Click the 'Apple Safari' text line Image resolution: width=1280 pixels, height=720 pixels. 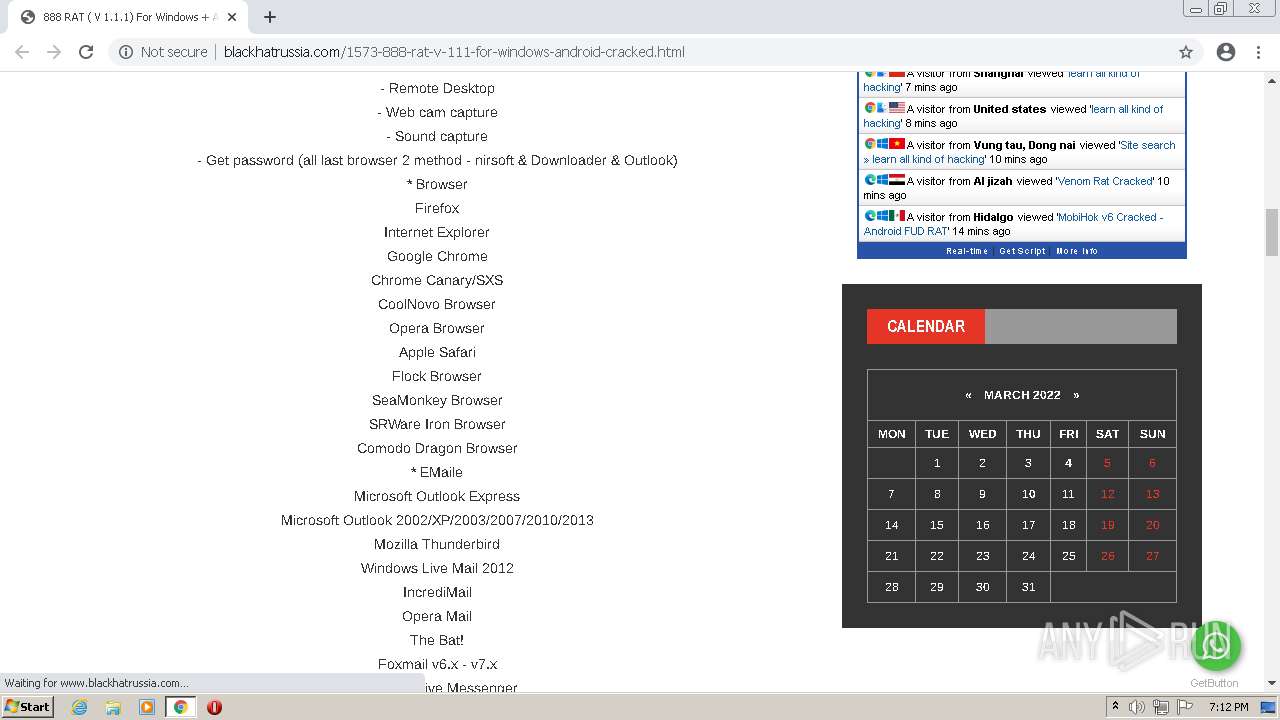pos(437,352)
